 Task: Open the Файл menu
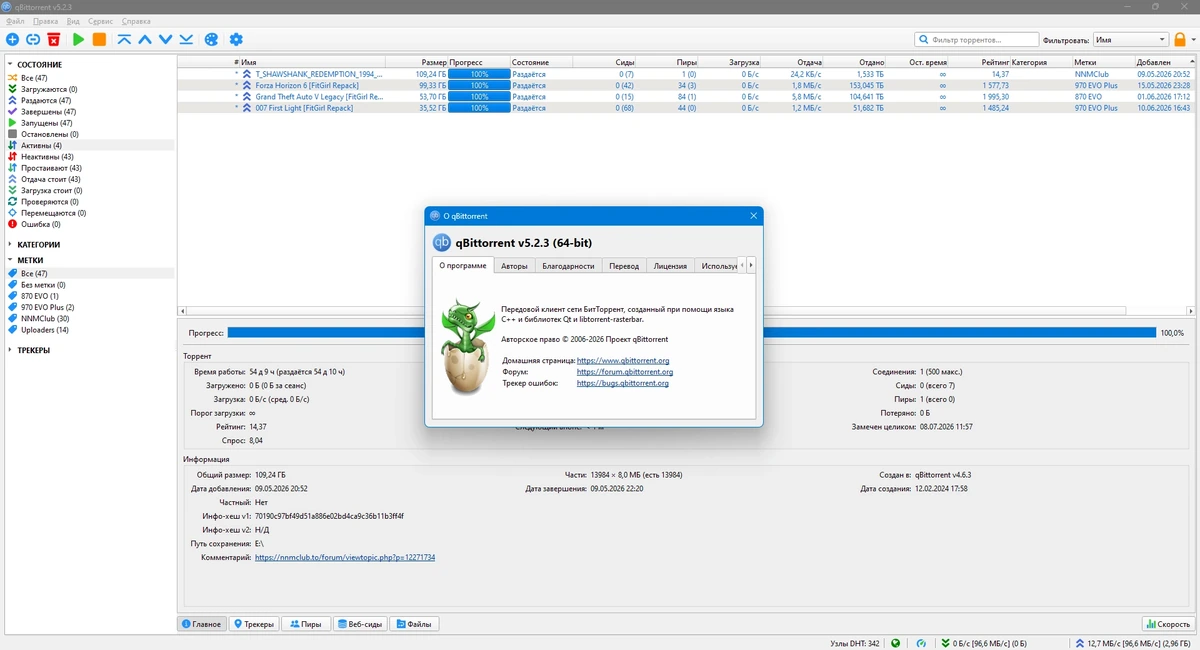[x=15, y=21]
